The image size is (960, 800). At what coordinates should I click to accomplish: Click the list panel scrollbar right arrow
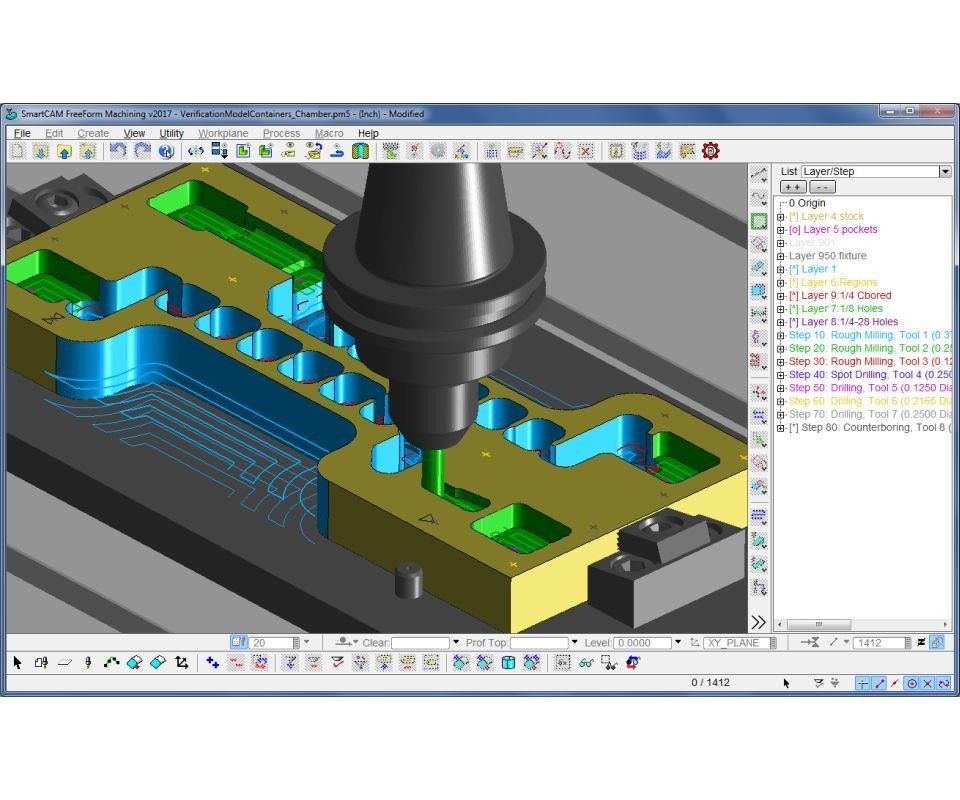pyautogui.click(x=946, y=624)
